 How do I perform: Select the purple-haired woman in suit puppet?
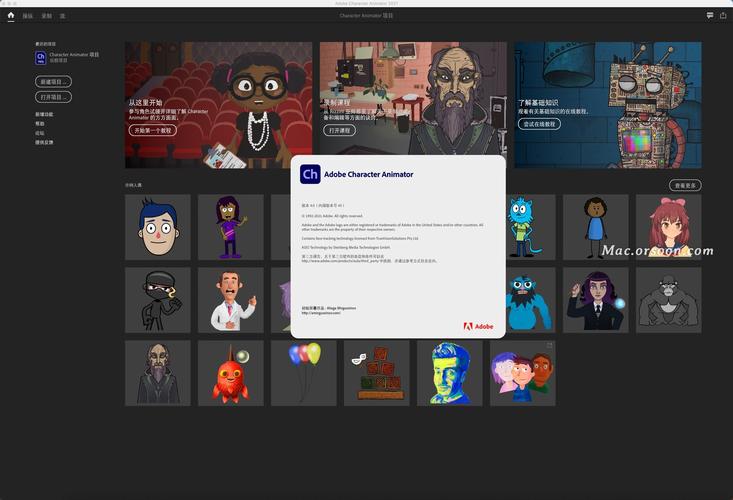[596, 300]
